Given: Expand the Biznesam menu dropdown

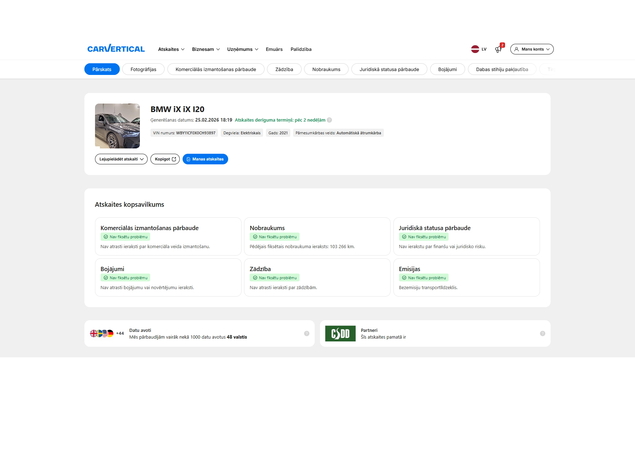Looking at the screenshot, I should tap(206, 49).
